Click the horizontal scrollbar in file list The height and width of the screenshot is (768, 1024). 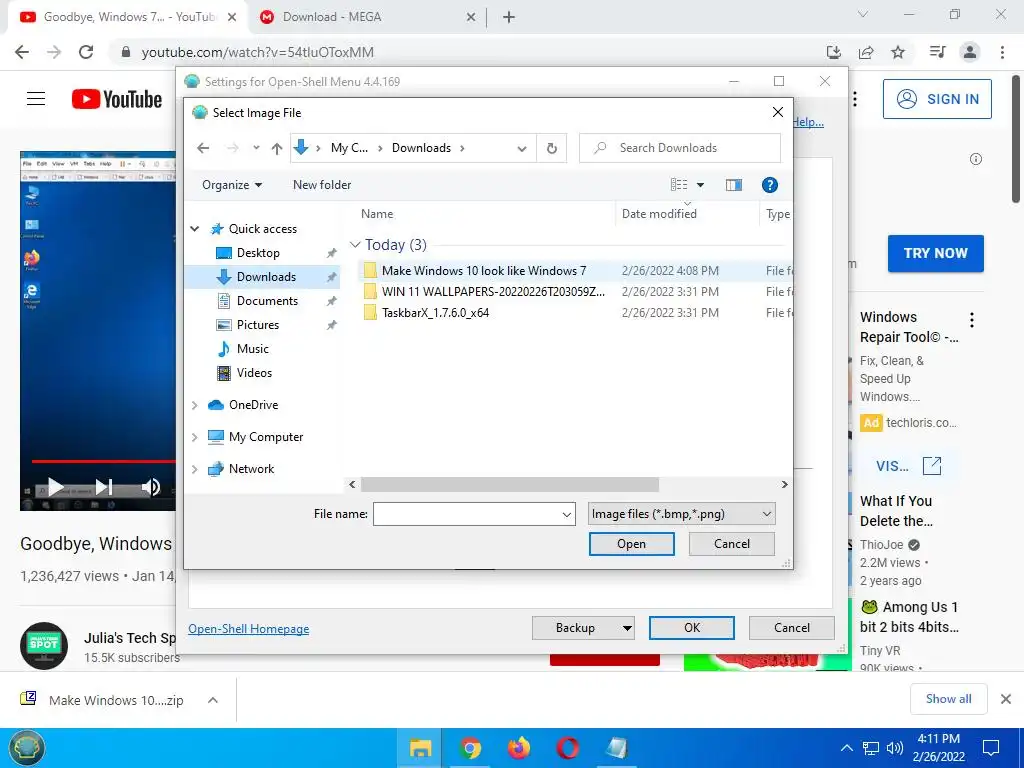click(x=509, y=485)
